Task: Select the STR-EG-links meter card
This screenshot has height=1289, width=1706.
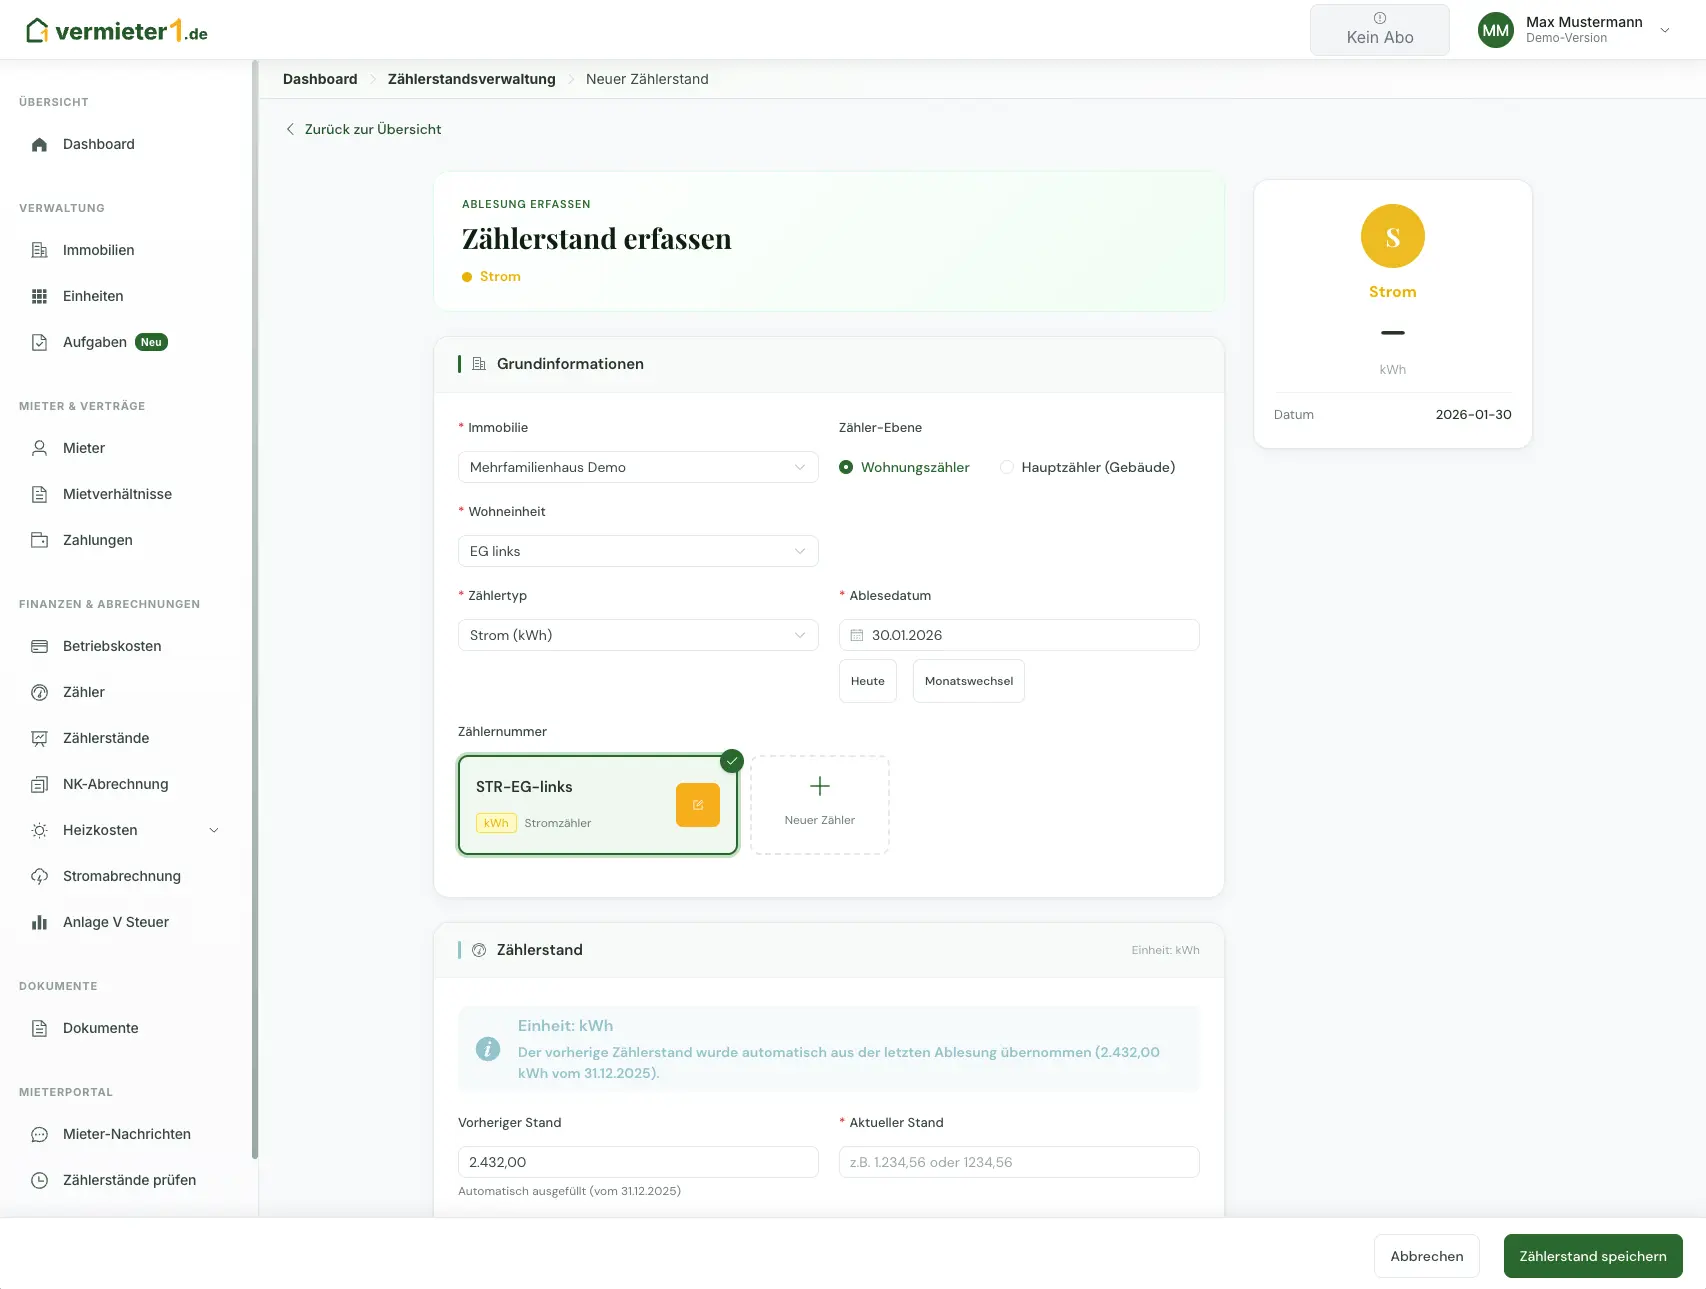Action: pos(598,805)
